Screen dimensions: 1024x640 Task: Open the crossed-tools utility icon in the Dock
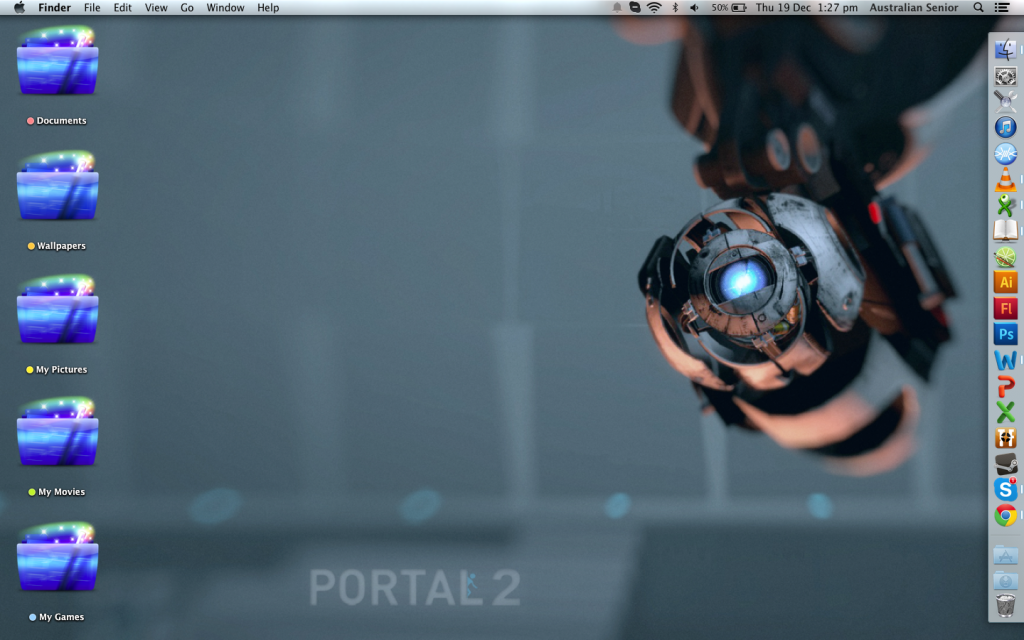pos(1005,102)
